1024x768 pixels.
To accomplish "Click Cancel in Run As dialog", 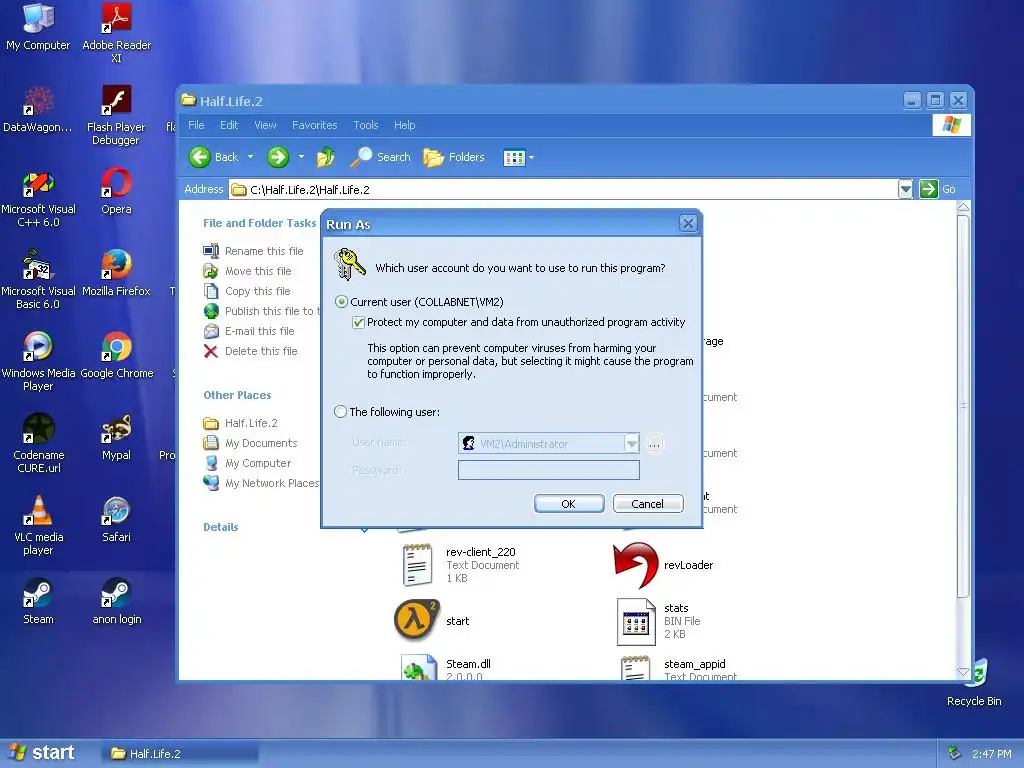I will 648,504.
